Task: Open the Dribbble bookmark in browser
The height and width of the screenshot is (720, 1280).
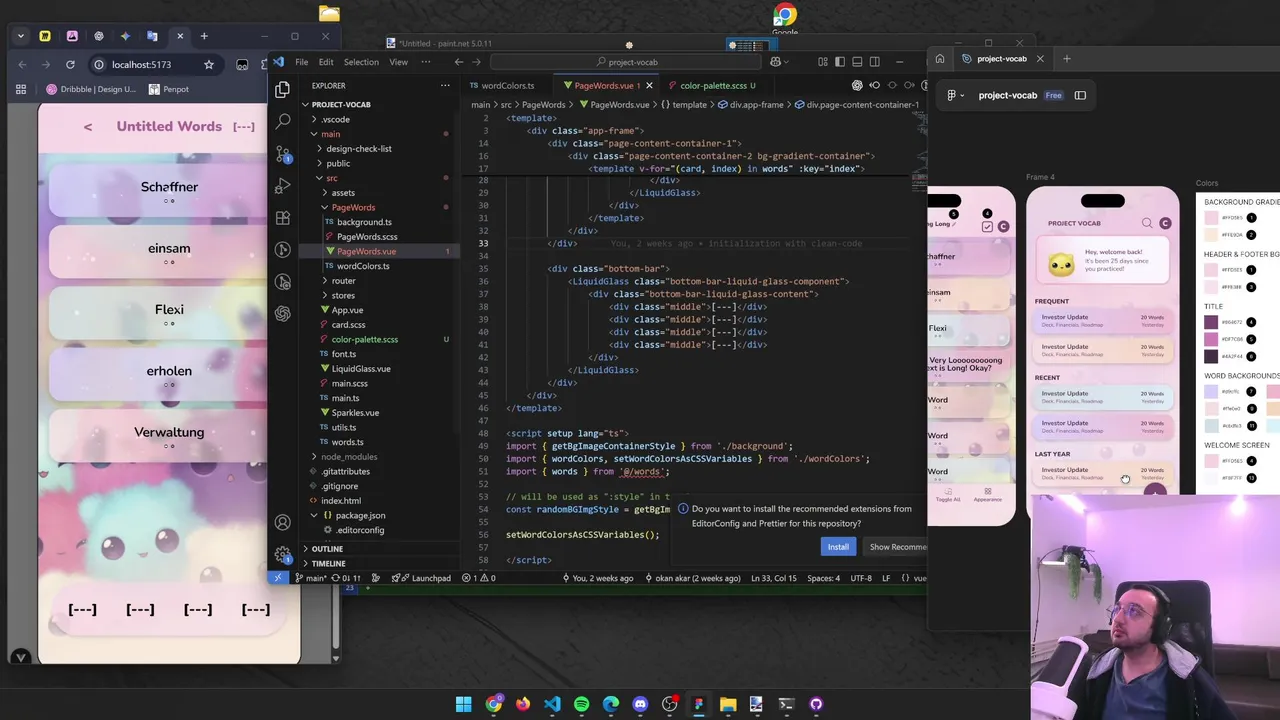Action: click(x=91, y=89)
